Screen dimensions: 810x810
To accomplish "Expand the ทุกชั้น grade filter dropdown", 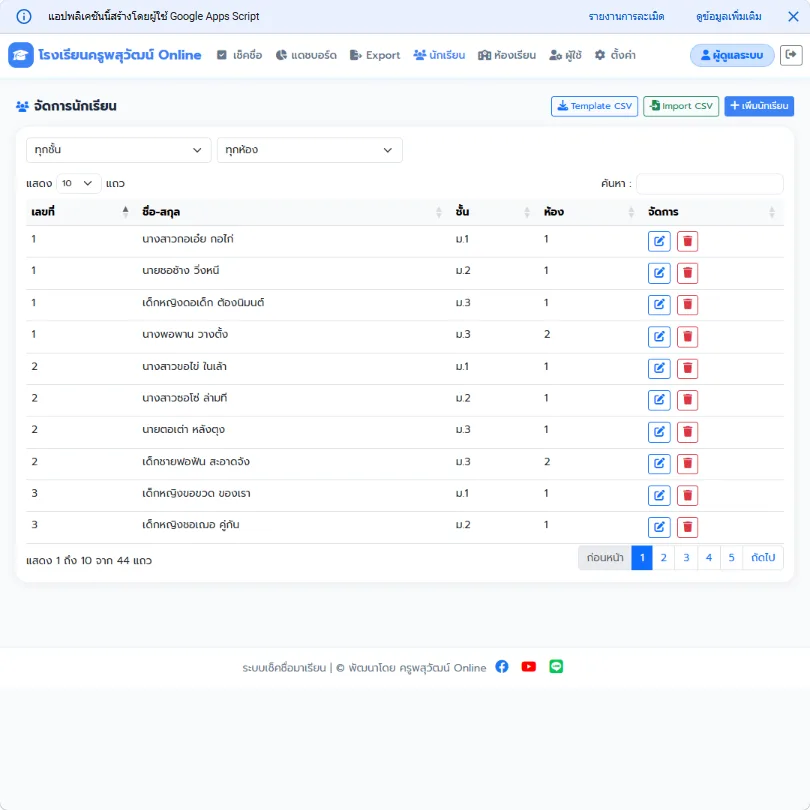I will click(x=118, y=150).
